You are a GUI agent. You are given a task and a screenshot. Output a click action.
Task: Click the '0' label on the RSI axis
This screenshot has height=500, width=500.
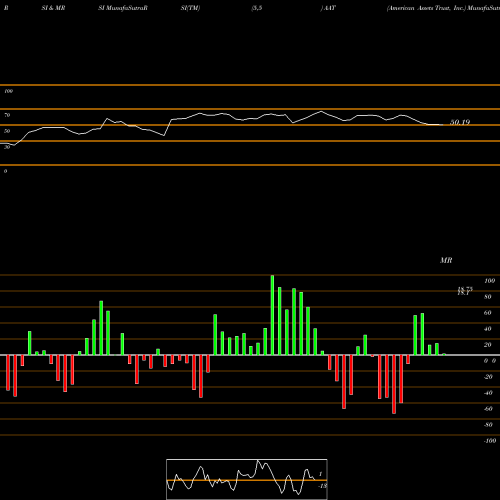(5, 171)
